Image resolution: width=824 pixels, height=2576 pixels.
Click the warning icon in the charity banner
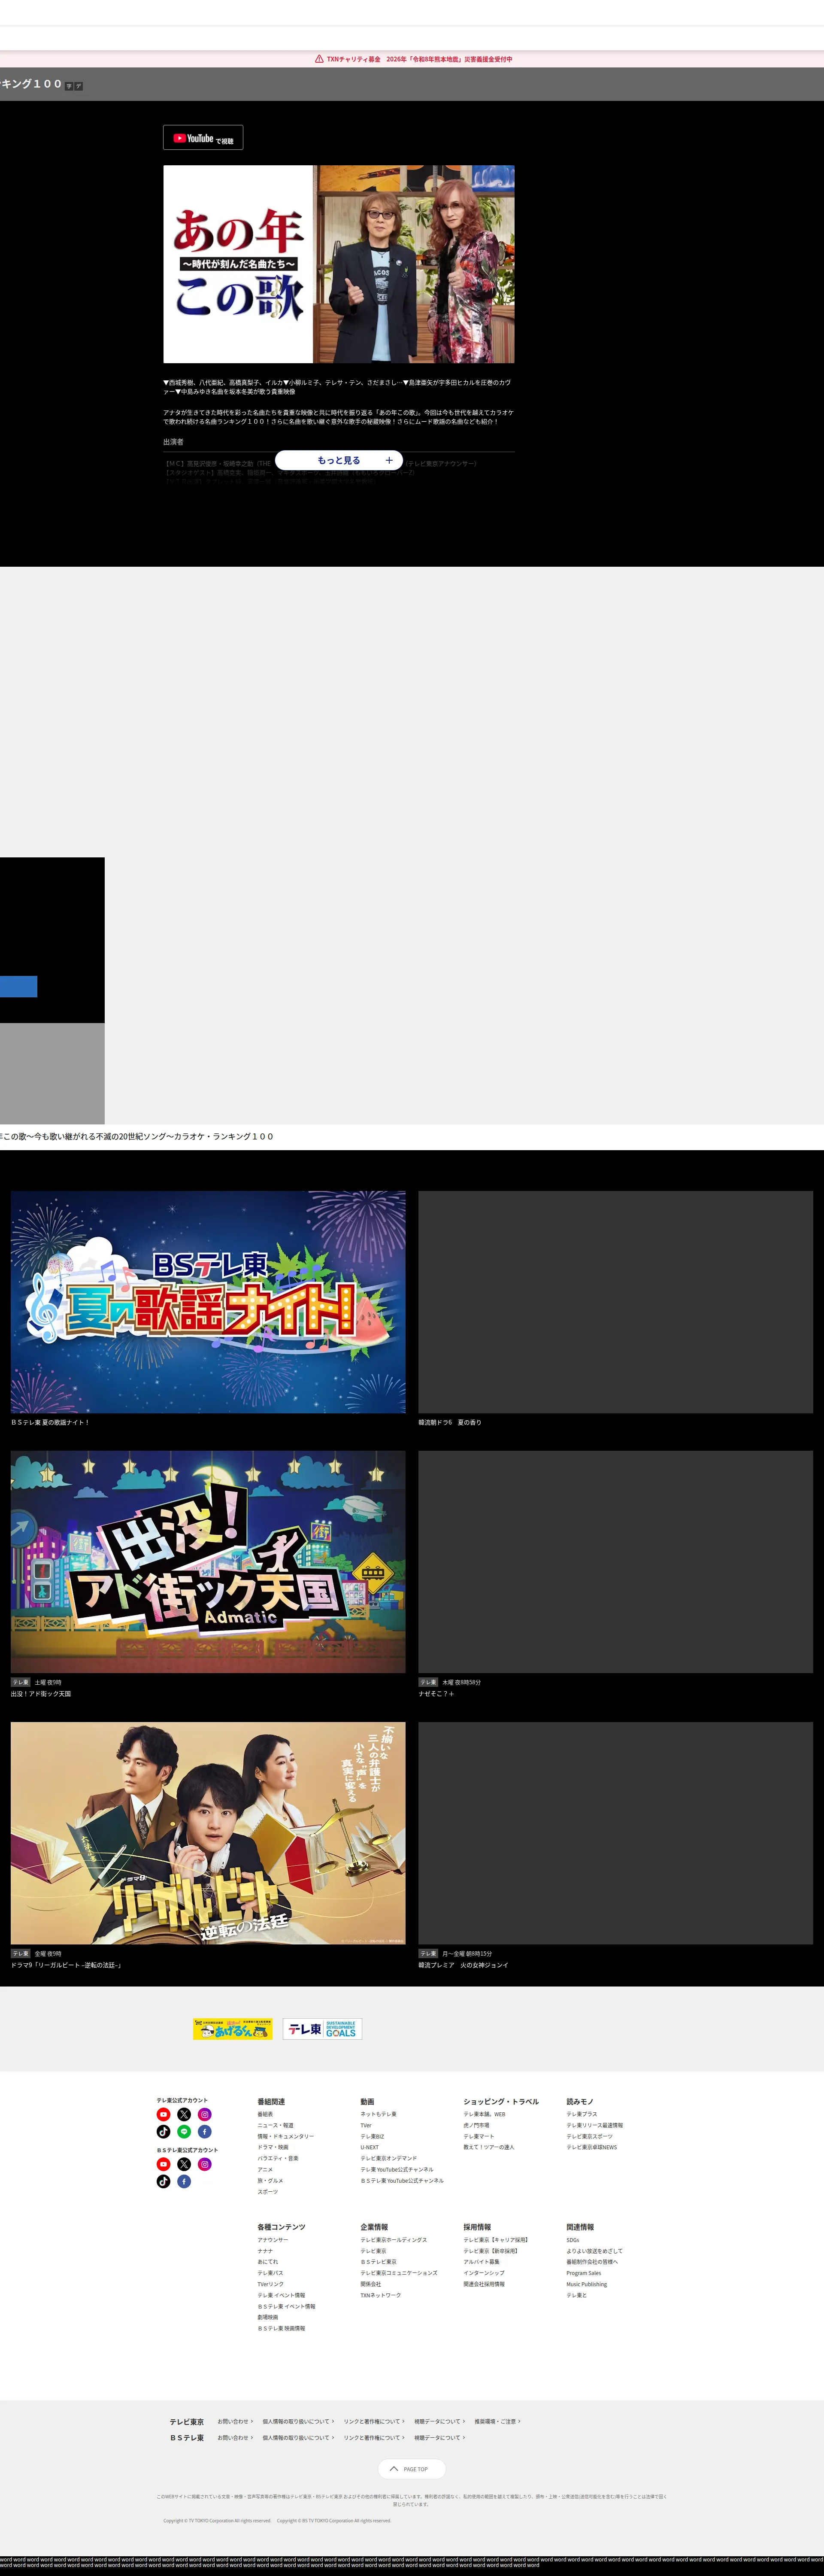point(319,59)
